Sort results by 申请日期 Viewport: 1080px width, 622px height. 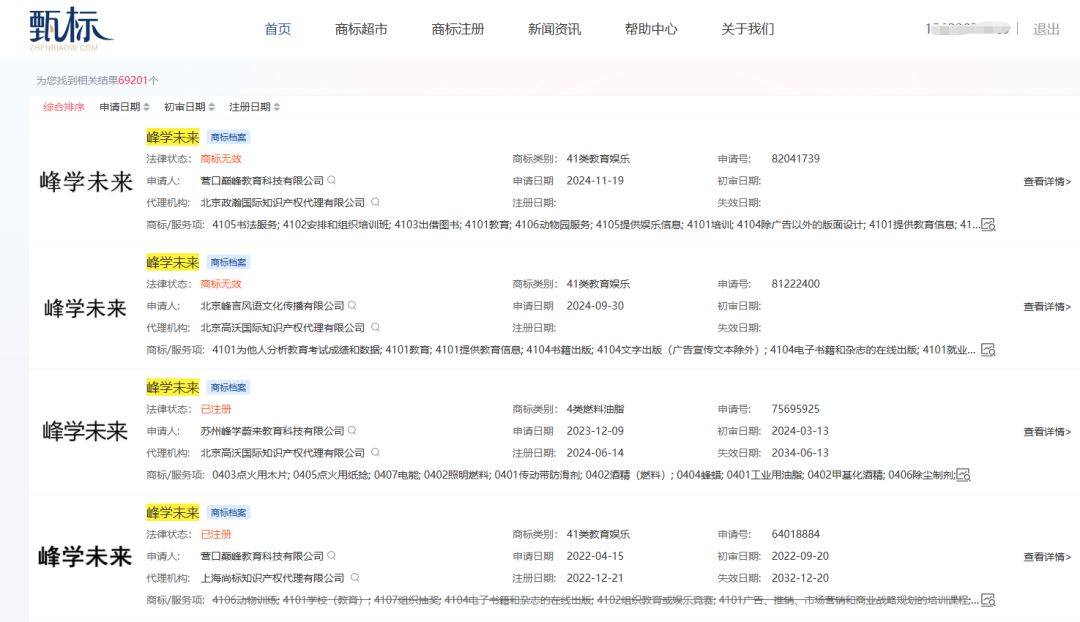coord(125,107)
